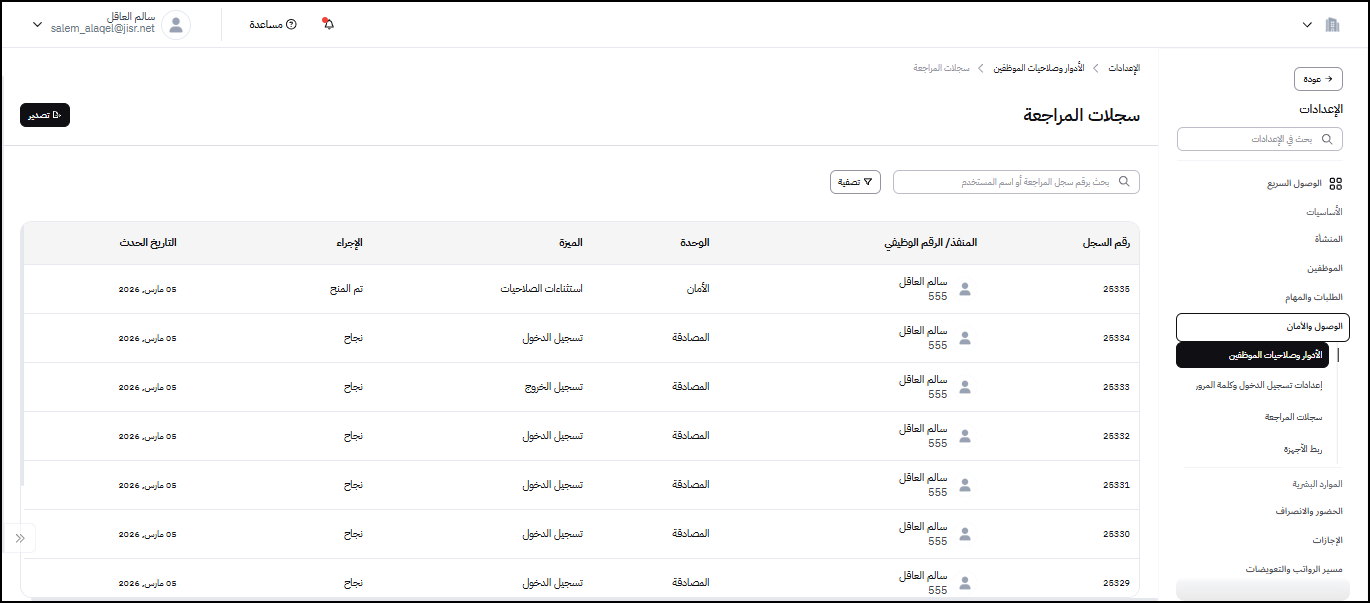
Task: Focus the بحث في الإعدادات search field
Action: click(x=1260, y=139)
